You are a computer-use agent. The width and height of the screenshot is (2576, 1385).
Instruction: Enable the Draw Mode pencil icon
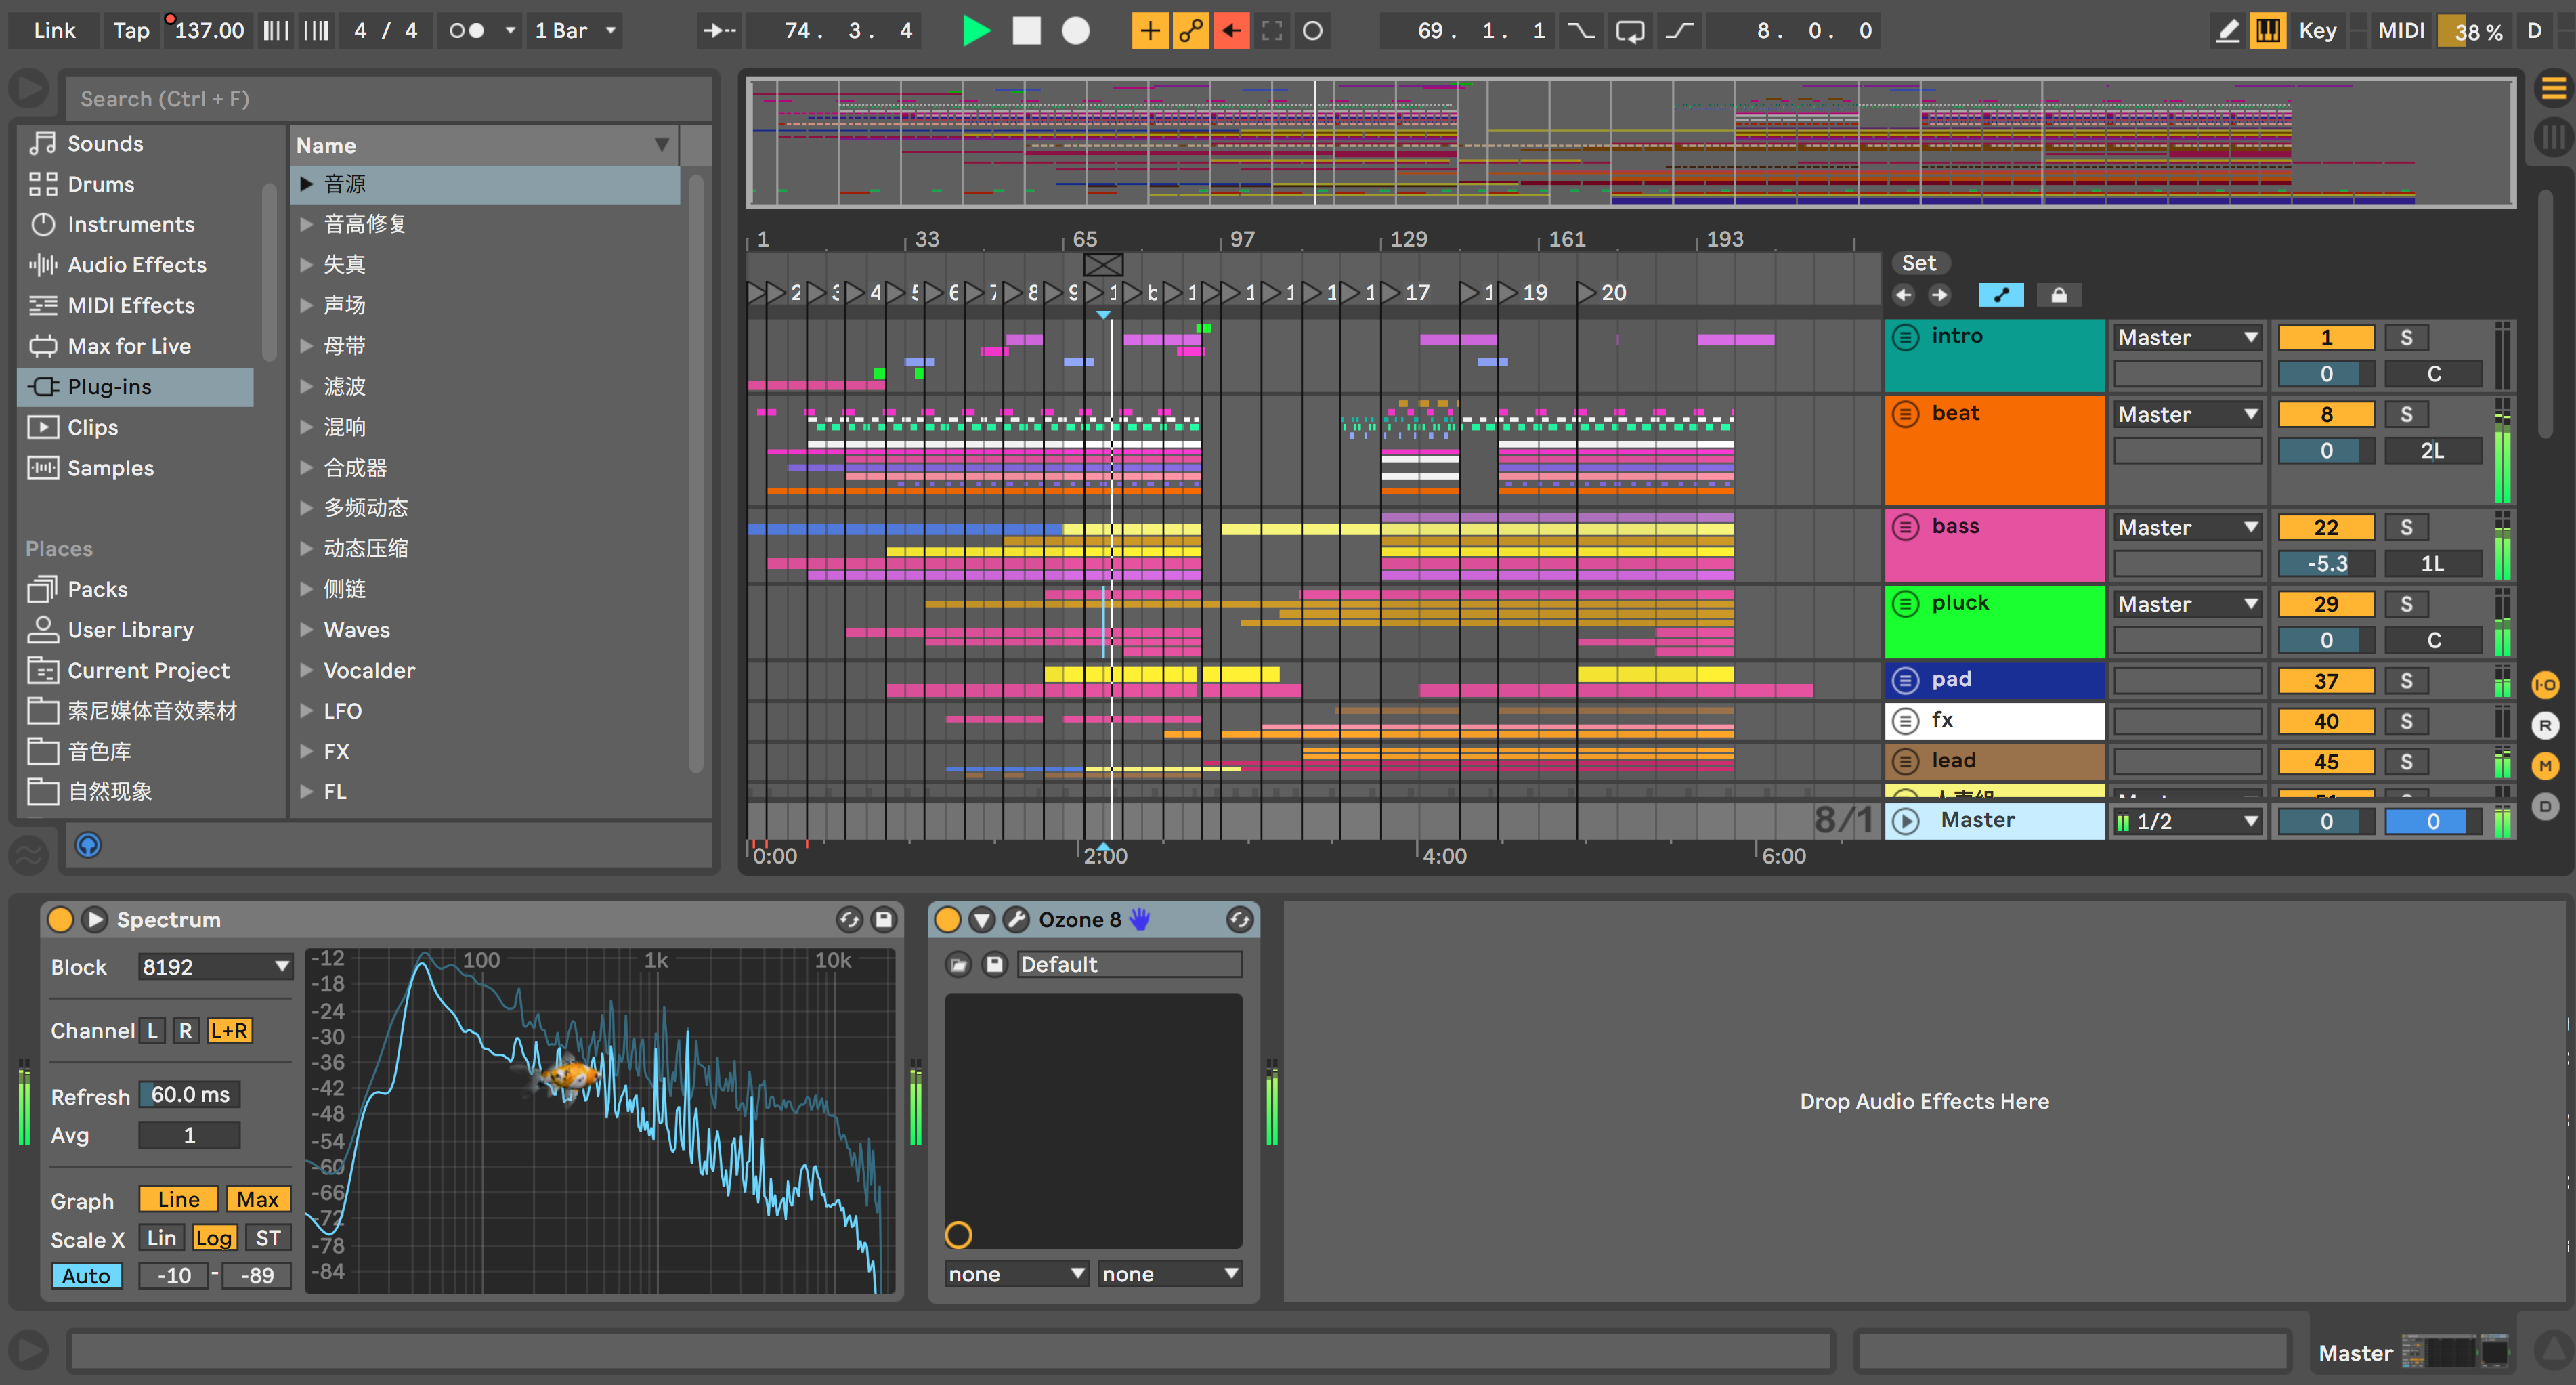pos(2227,31)
